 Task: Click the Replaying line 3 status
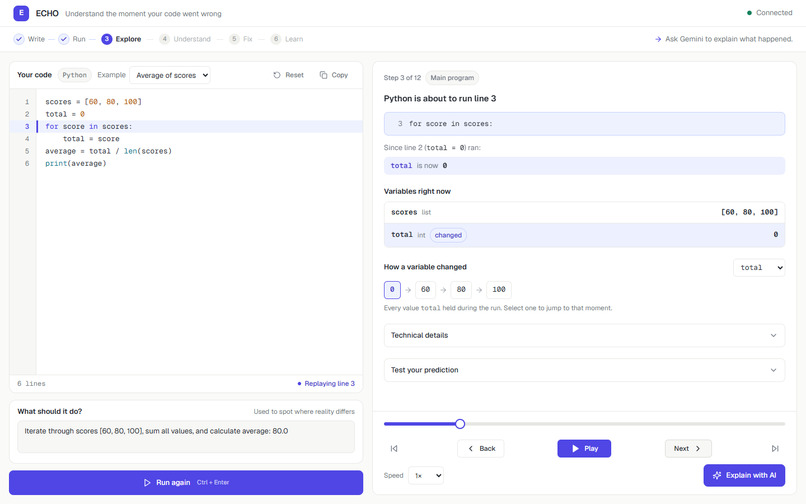[326, 384]
